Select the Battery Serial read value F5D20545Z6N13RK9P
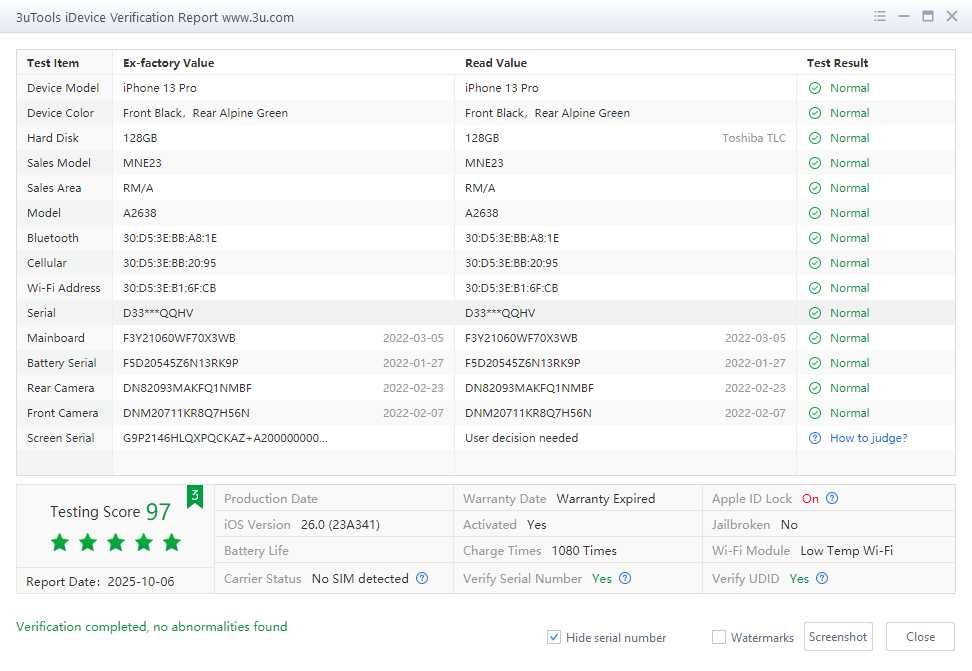 coord(523,363)
